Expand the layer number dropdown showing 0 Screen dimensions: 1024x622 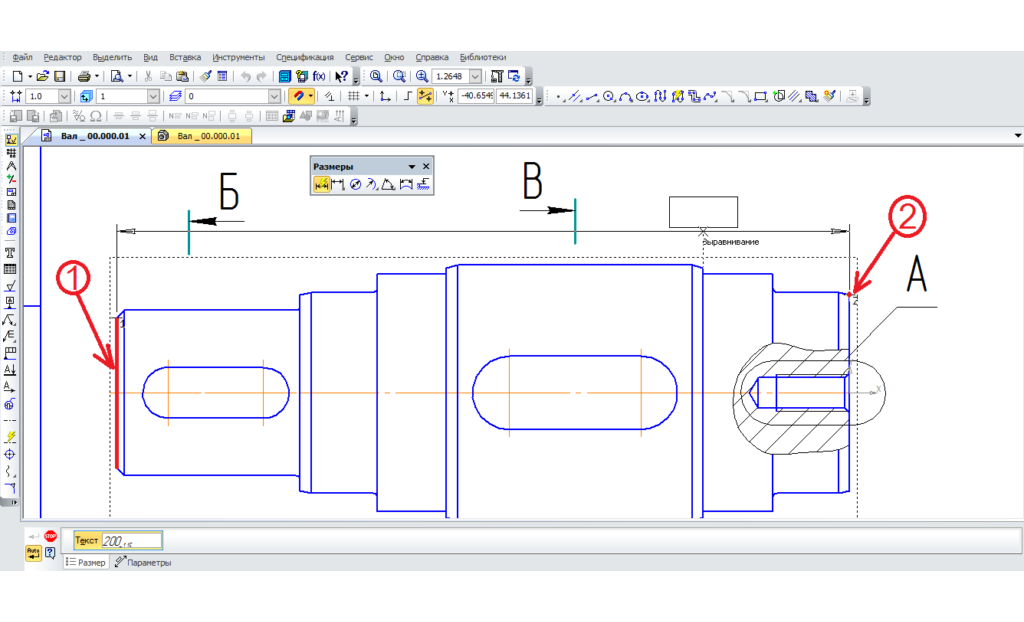pyautogui.click(x=275, y=96)
